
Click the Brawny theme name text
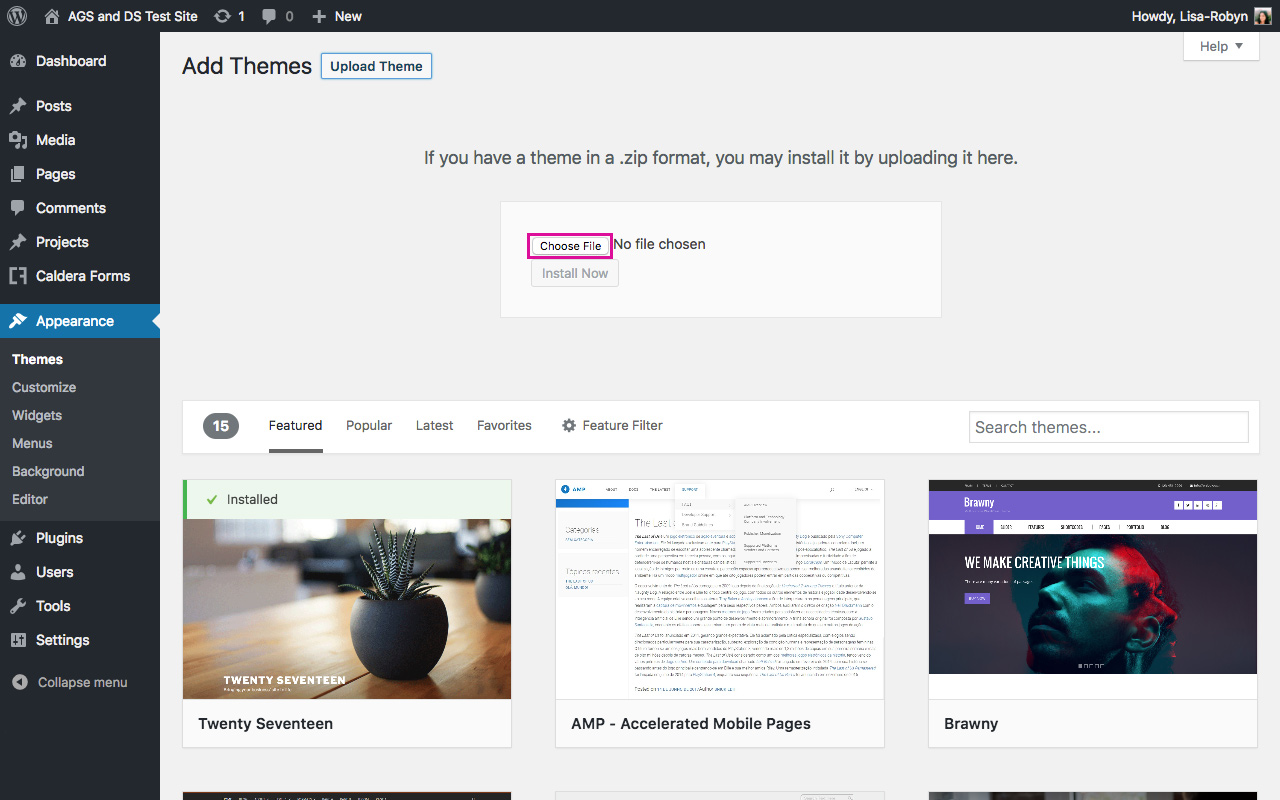971,723
